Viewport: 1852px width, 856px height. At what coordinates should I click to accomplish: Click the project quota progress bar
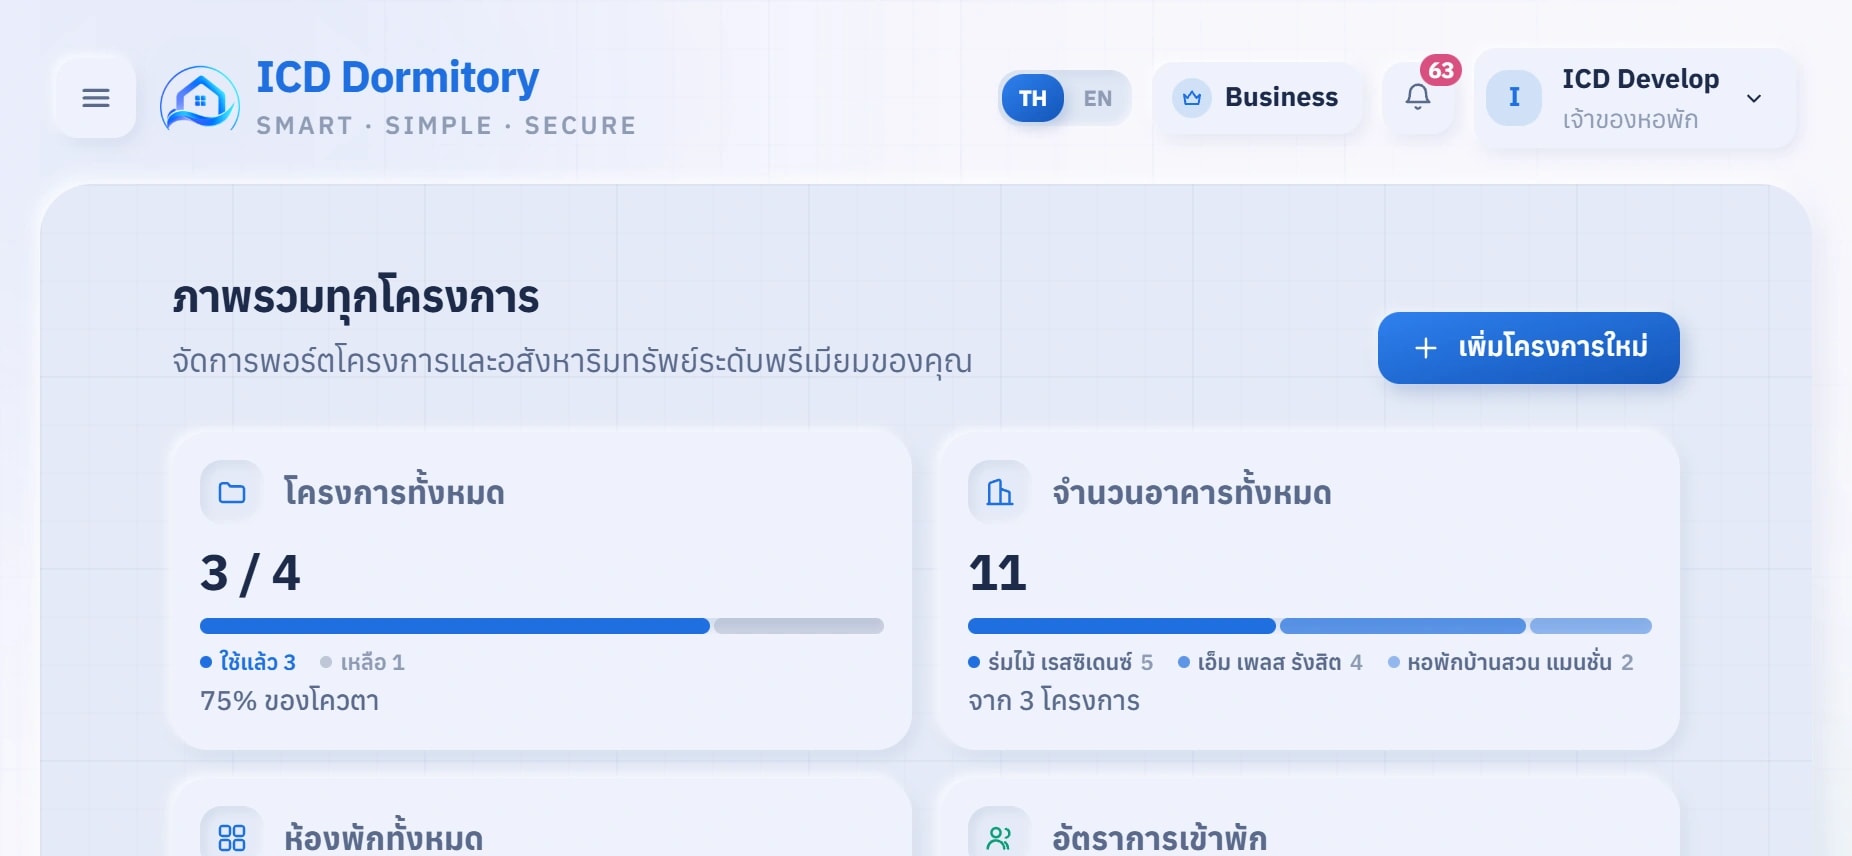pyautogui.click(x=542, y=626)
